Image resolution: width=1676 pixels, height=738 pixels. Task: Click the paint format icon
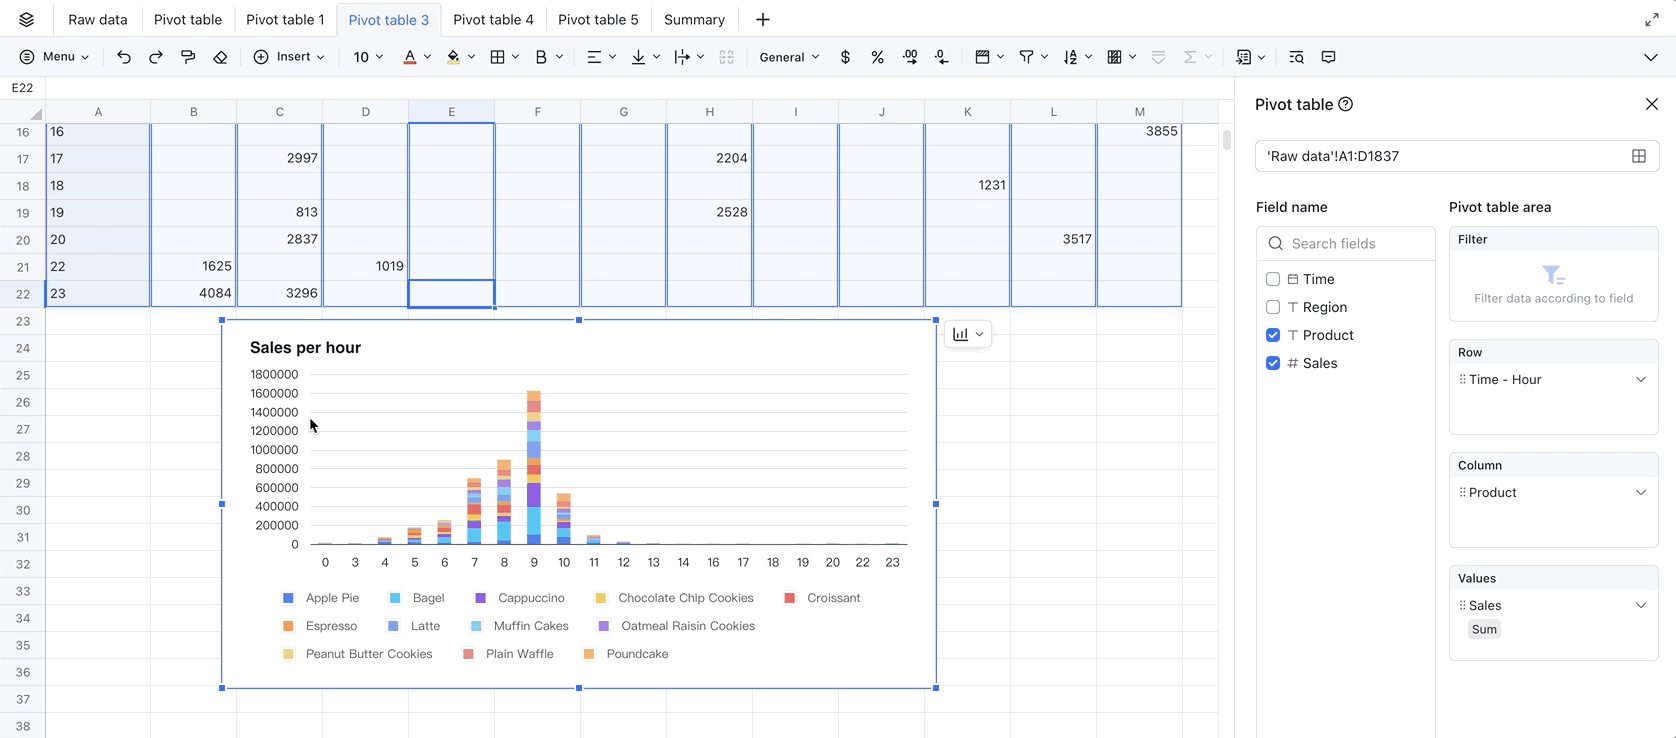point(188,57)
